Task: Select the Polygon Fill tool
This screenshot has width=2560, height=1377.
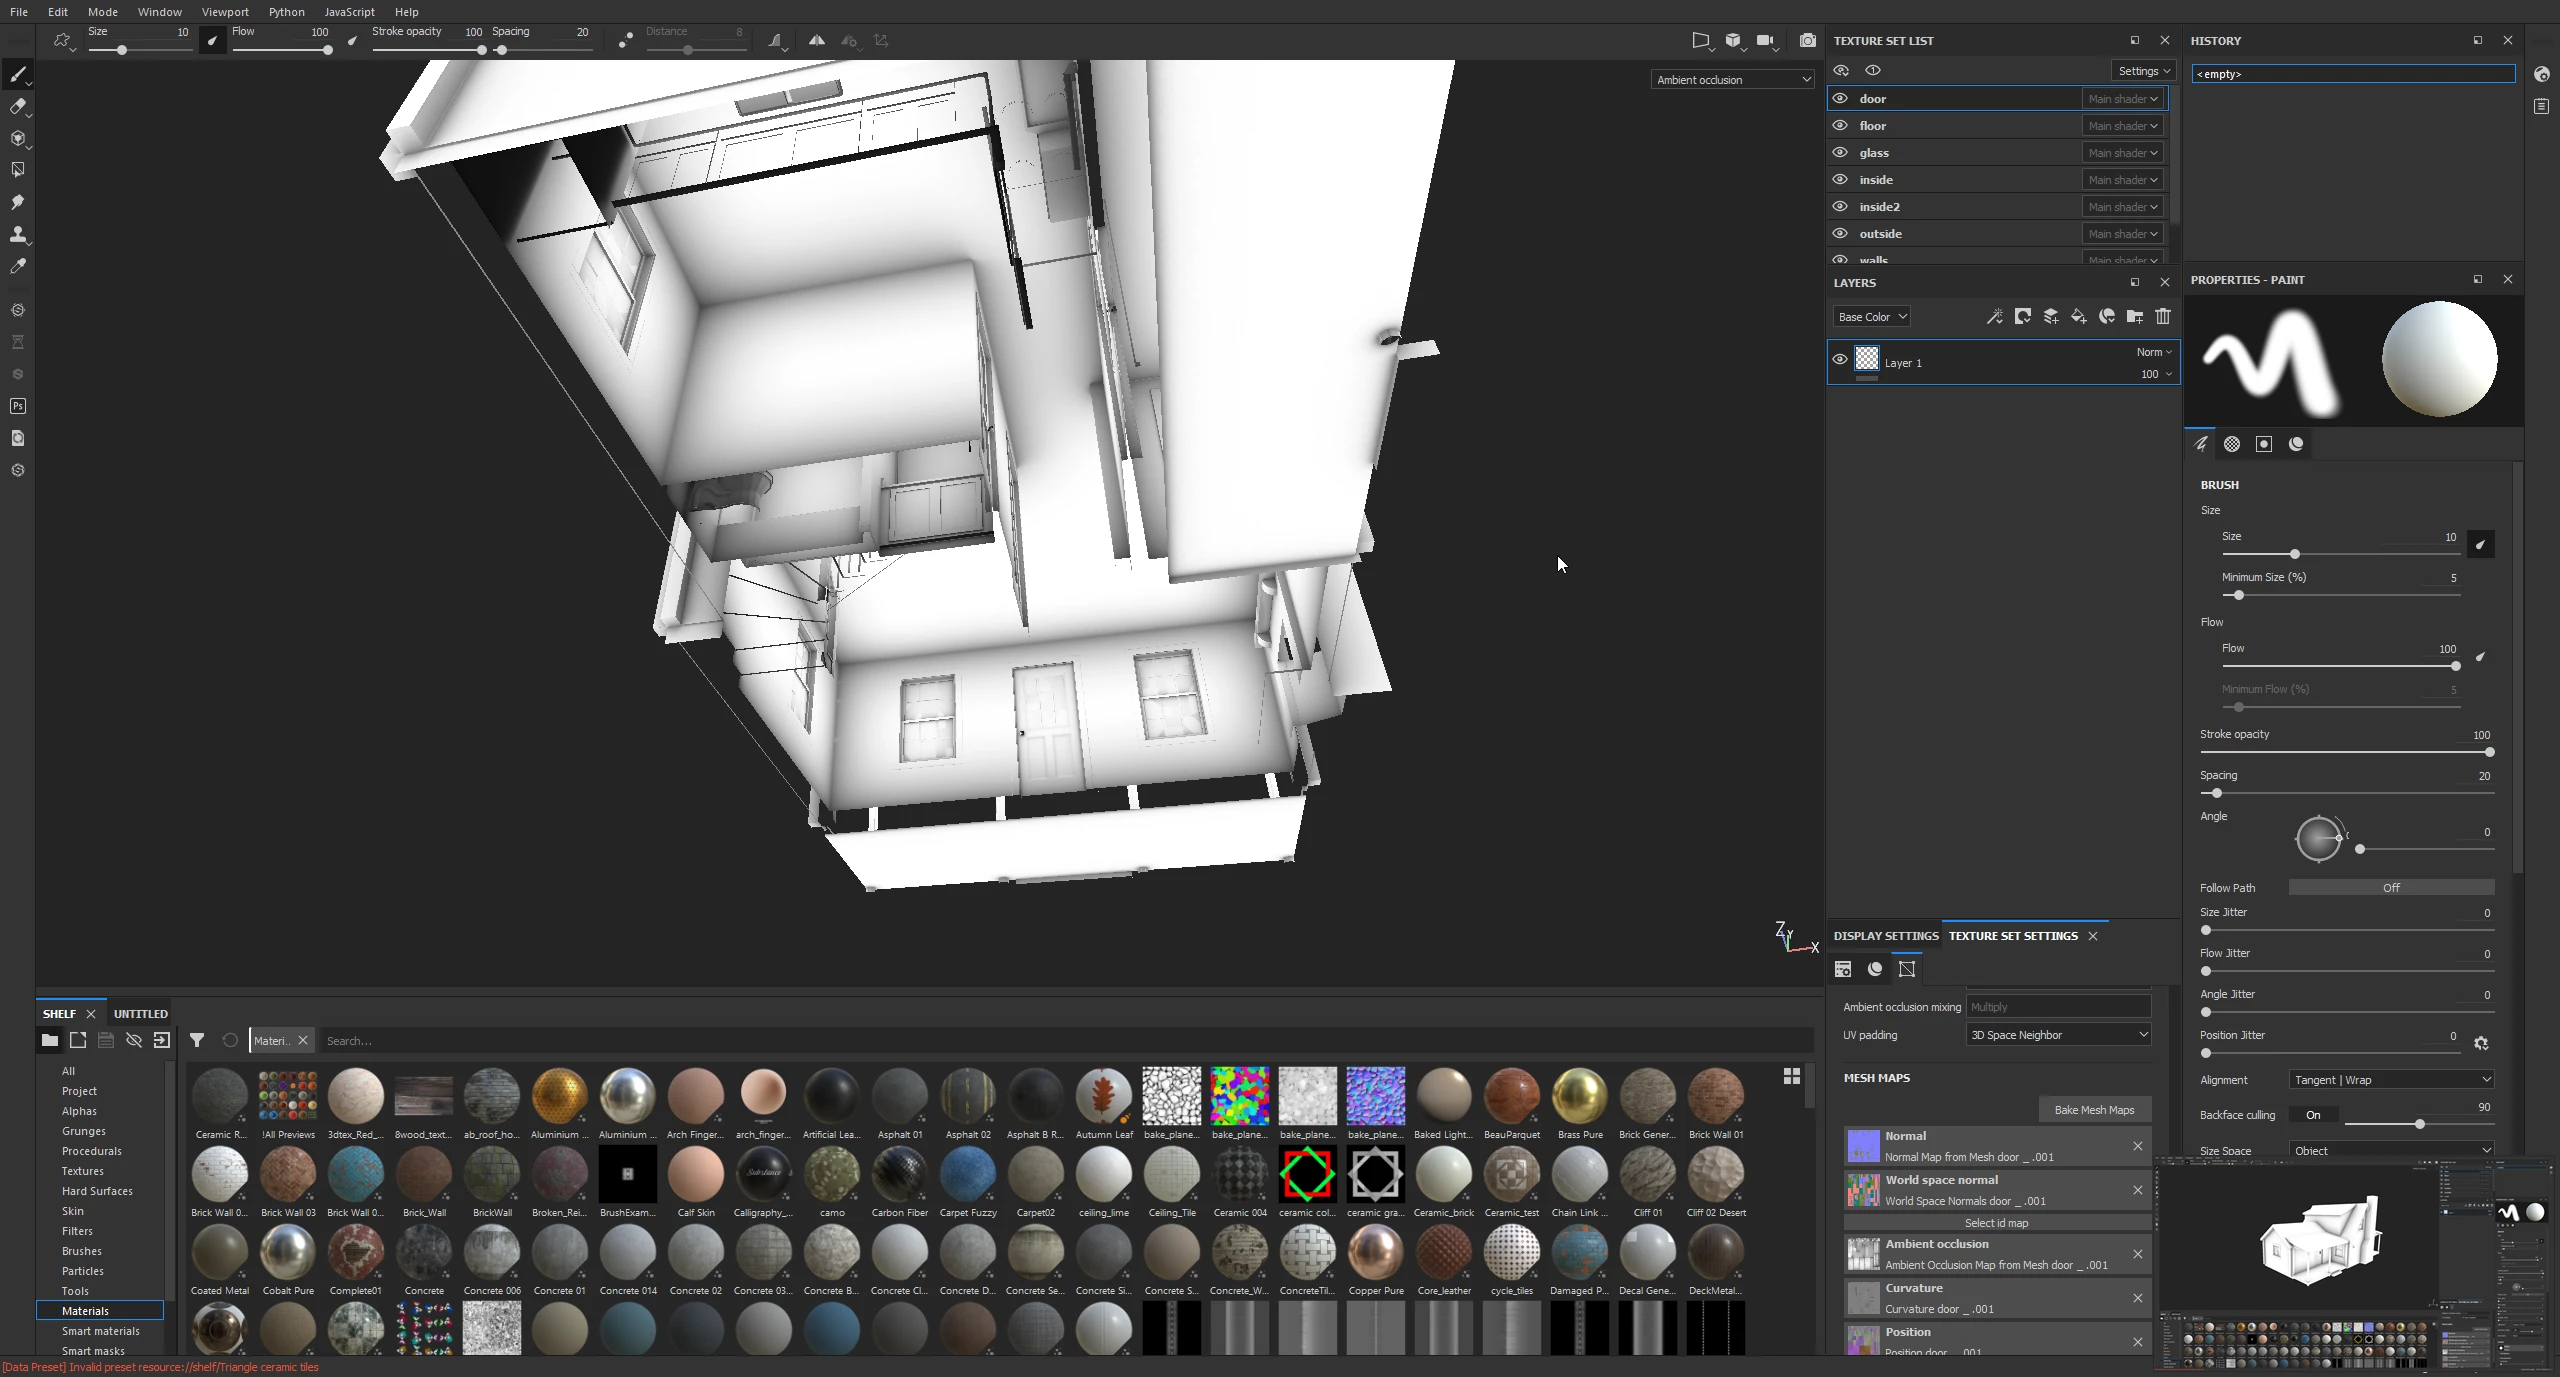Action: click(x=17, y=170)
